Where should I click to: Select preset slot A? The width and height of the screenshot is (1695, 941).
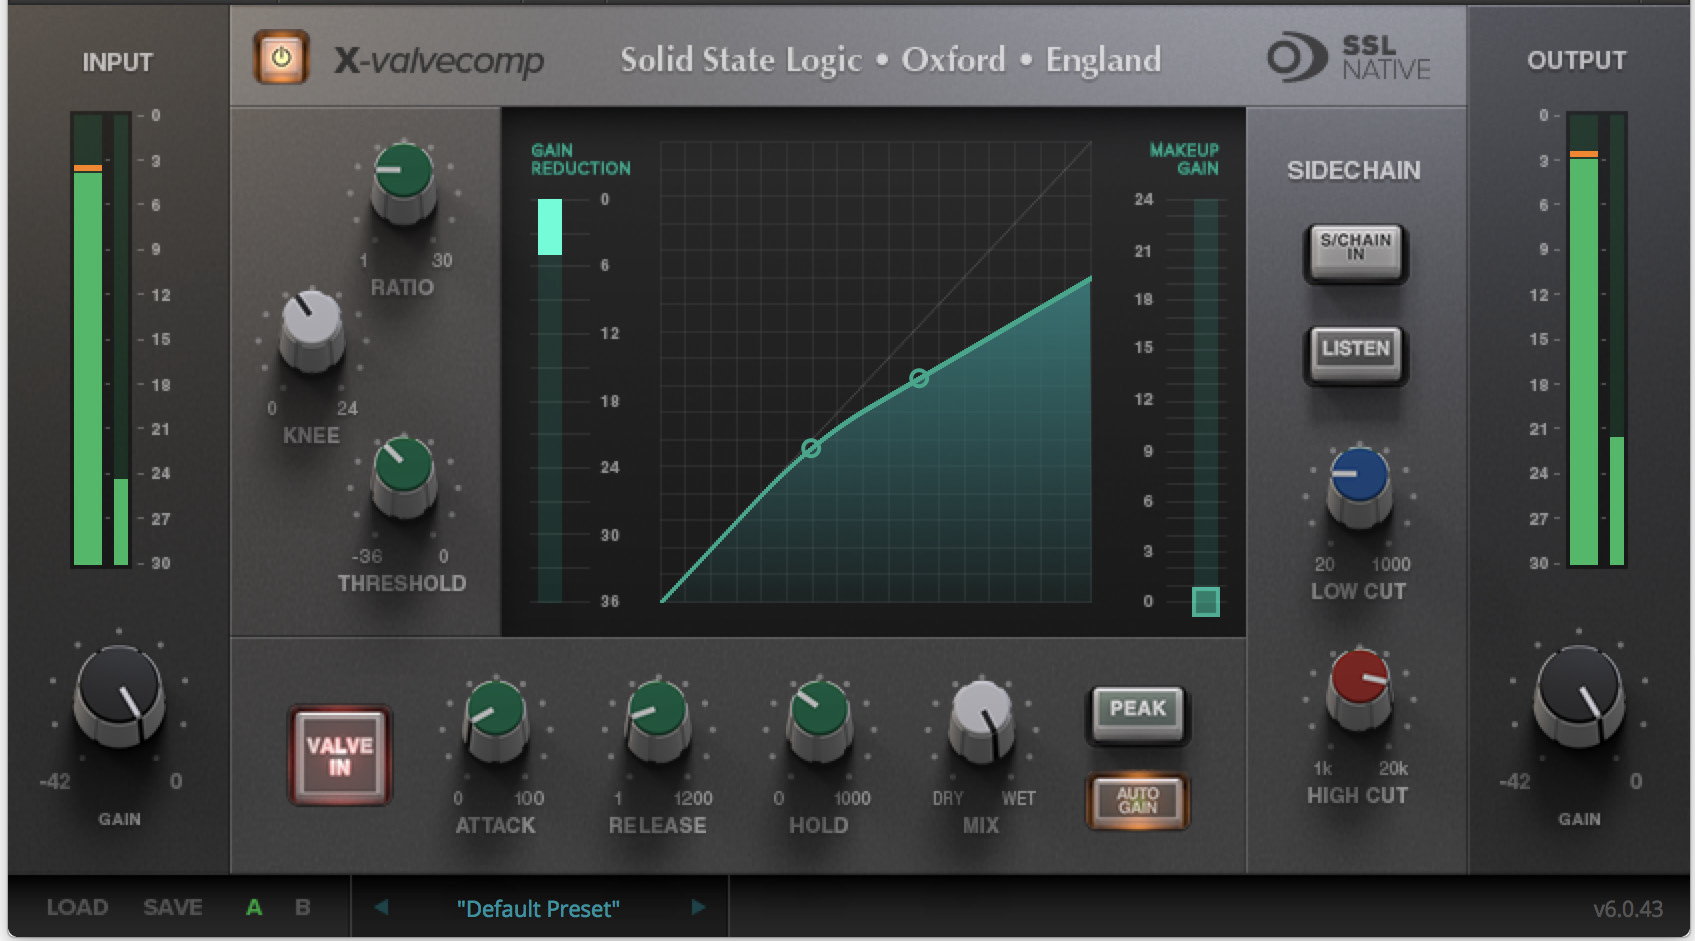[253, 908]
